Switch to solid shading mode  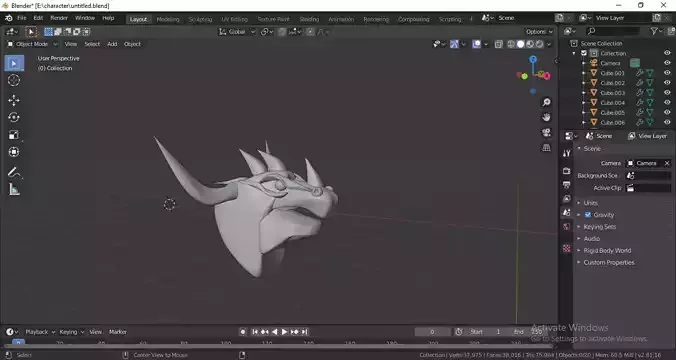[x=521, y=44]
